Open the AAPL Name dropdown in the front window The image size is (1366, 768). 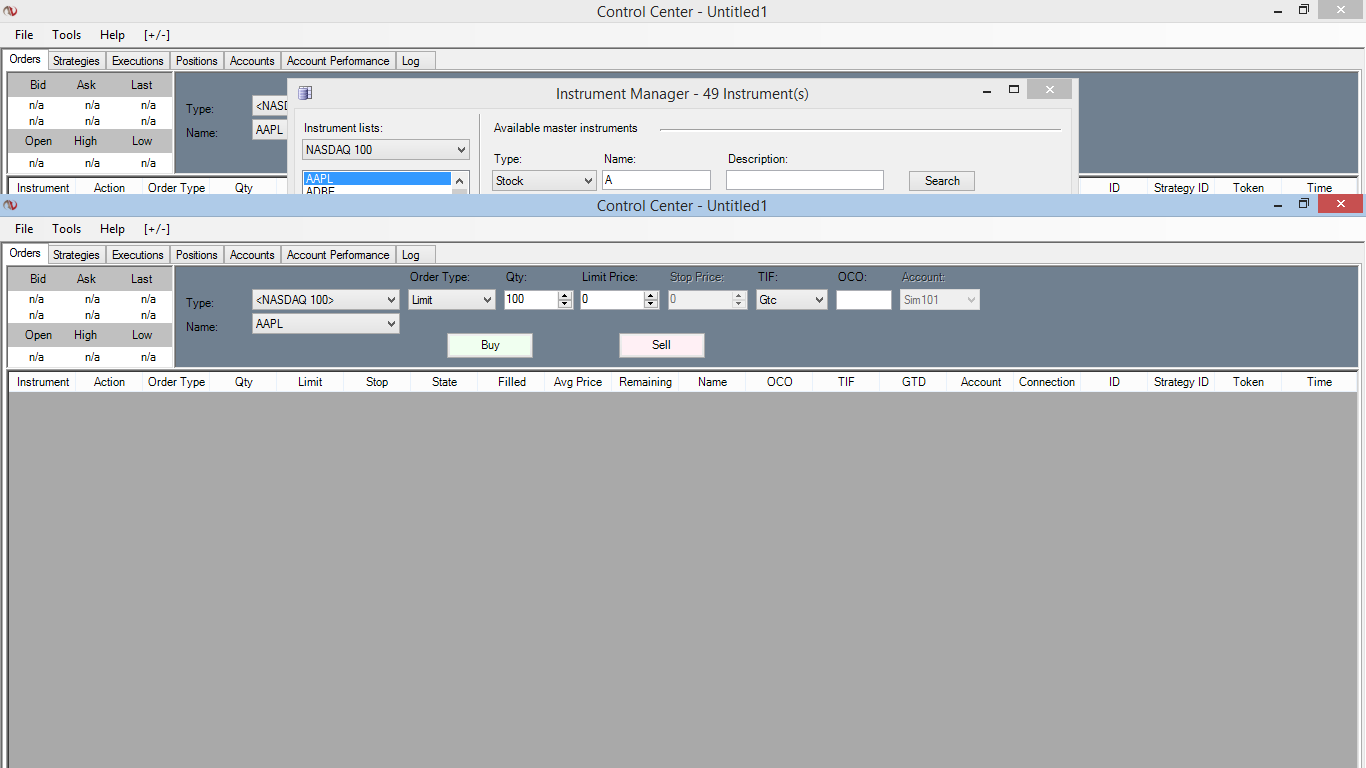325,324
